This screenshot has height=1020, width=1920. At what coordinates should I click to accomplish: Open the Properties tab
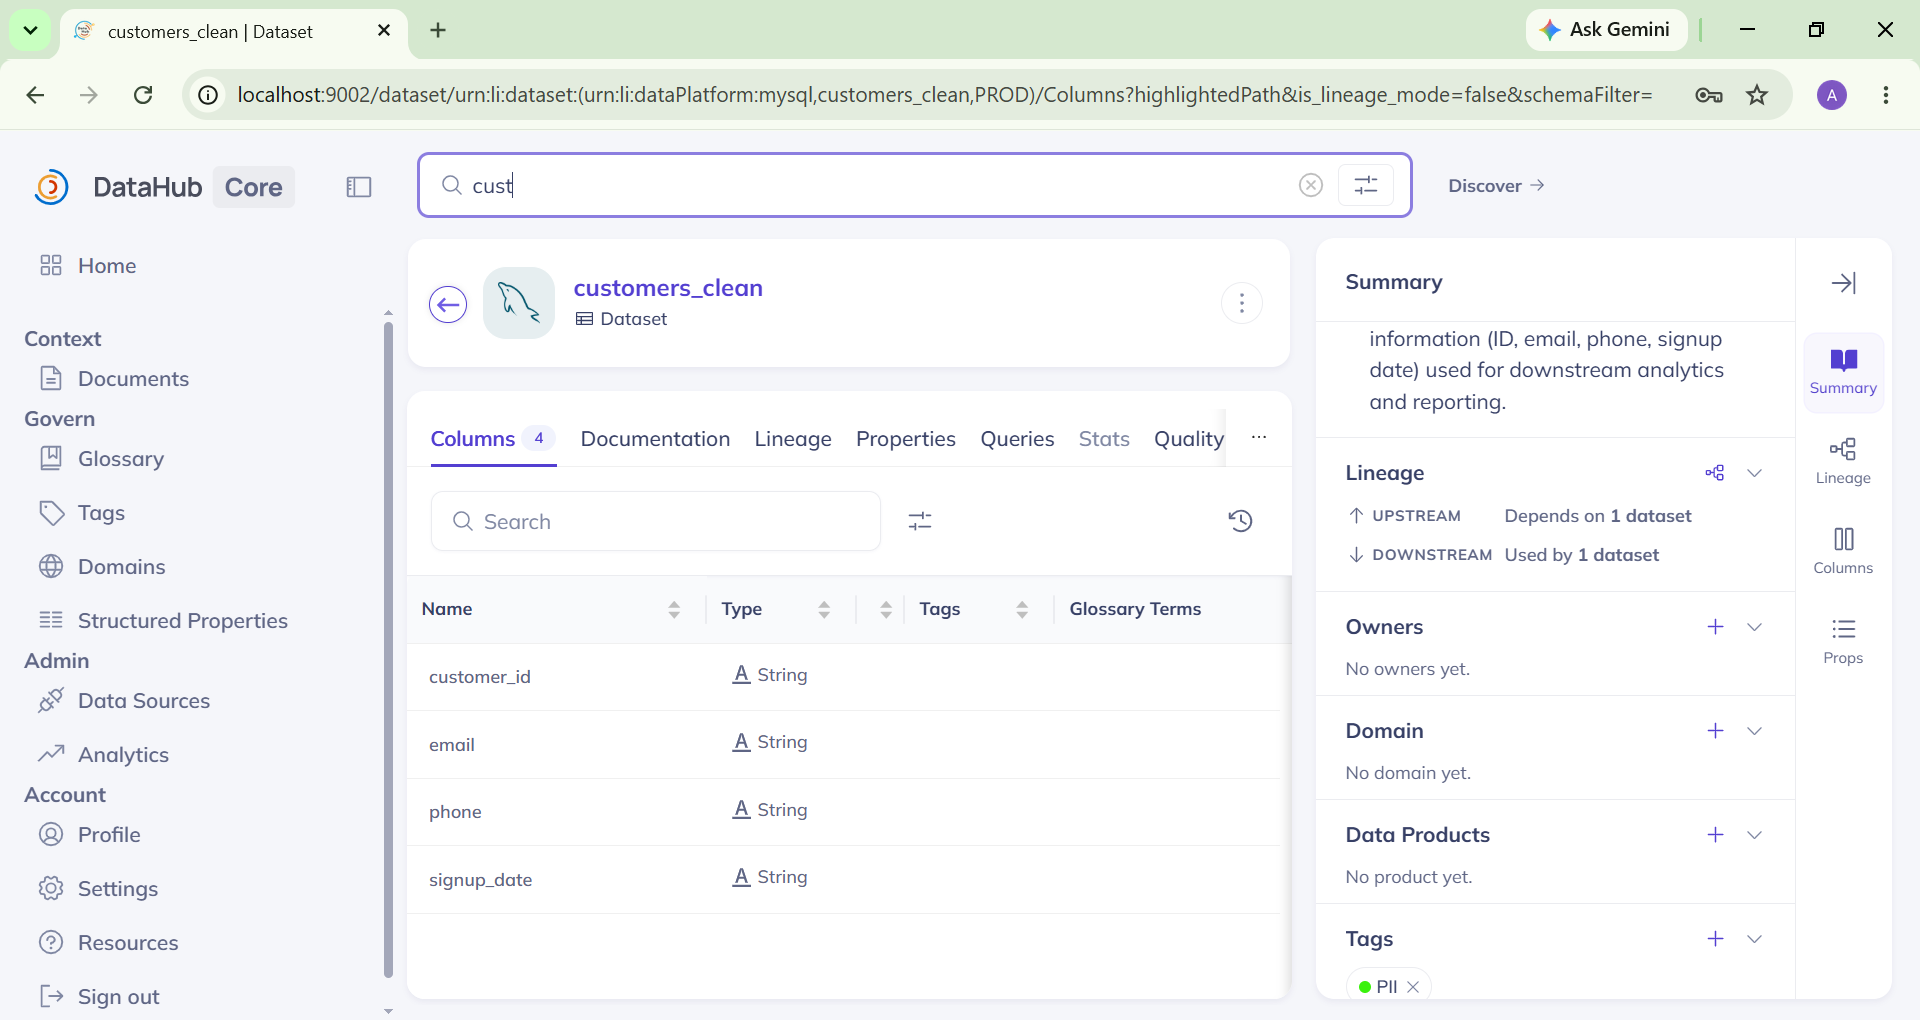906,439
